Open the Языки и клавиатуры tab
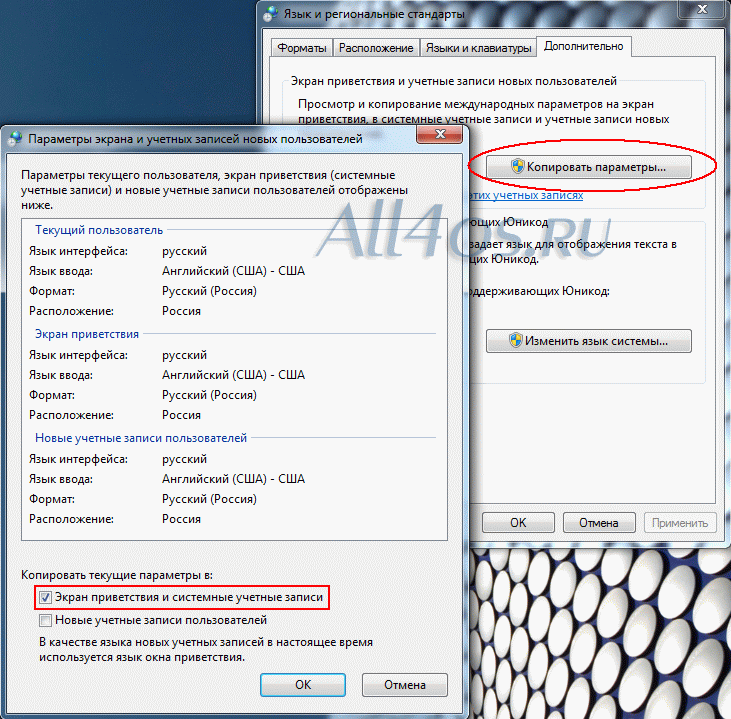 tap(478, 48)
